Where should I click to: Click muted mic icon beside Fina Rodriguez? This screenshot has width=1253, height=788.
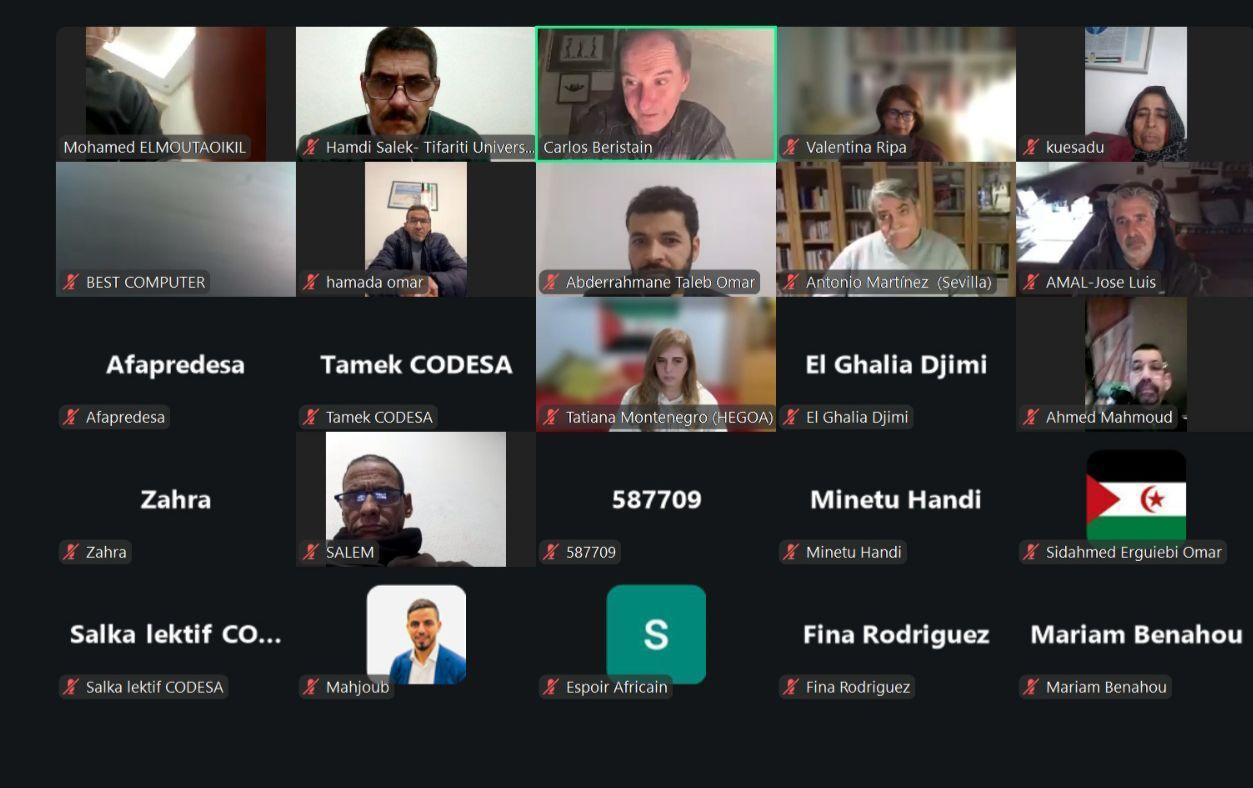tap(791, 687)
